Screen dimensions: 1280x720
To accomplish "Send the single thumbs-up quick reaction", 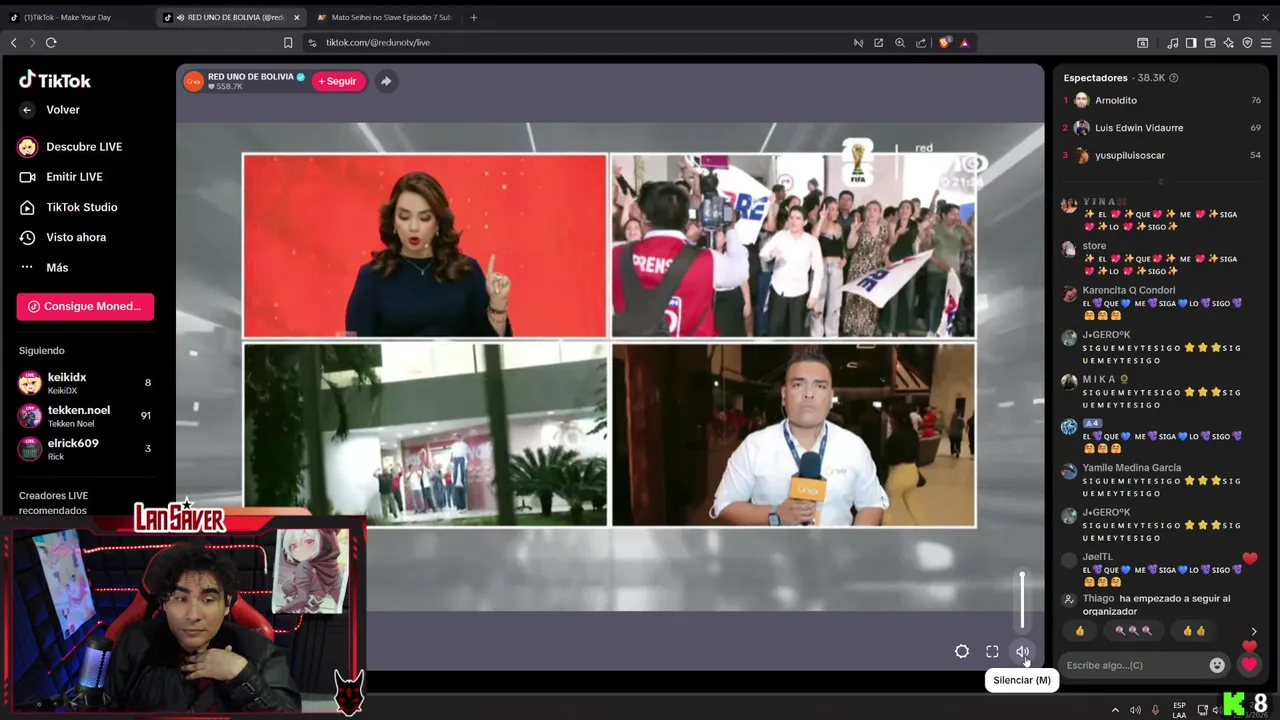I will [x=1080, y=631].
